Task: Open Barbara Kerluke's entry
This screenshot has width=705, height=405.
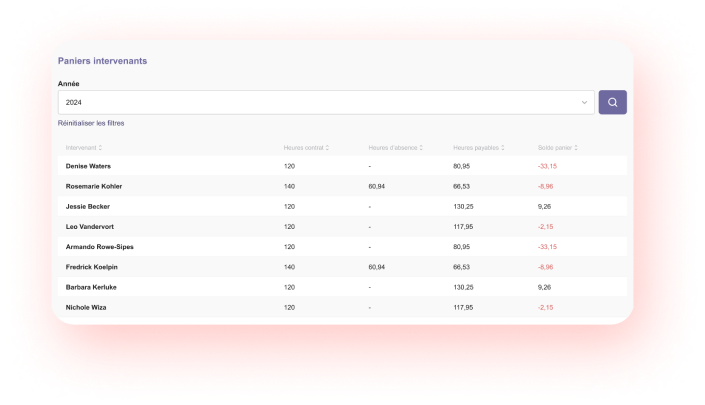Action: (92, 287)
